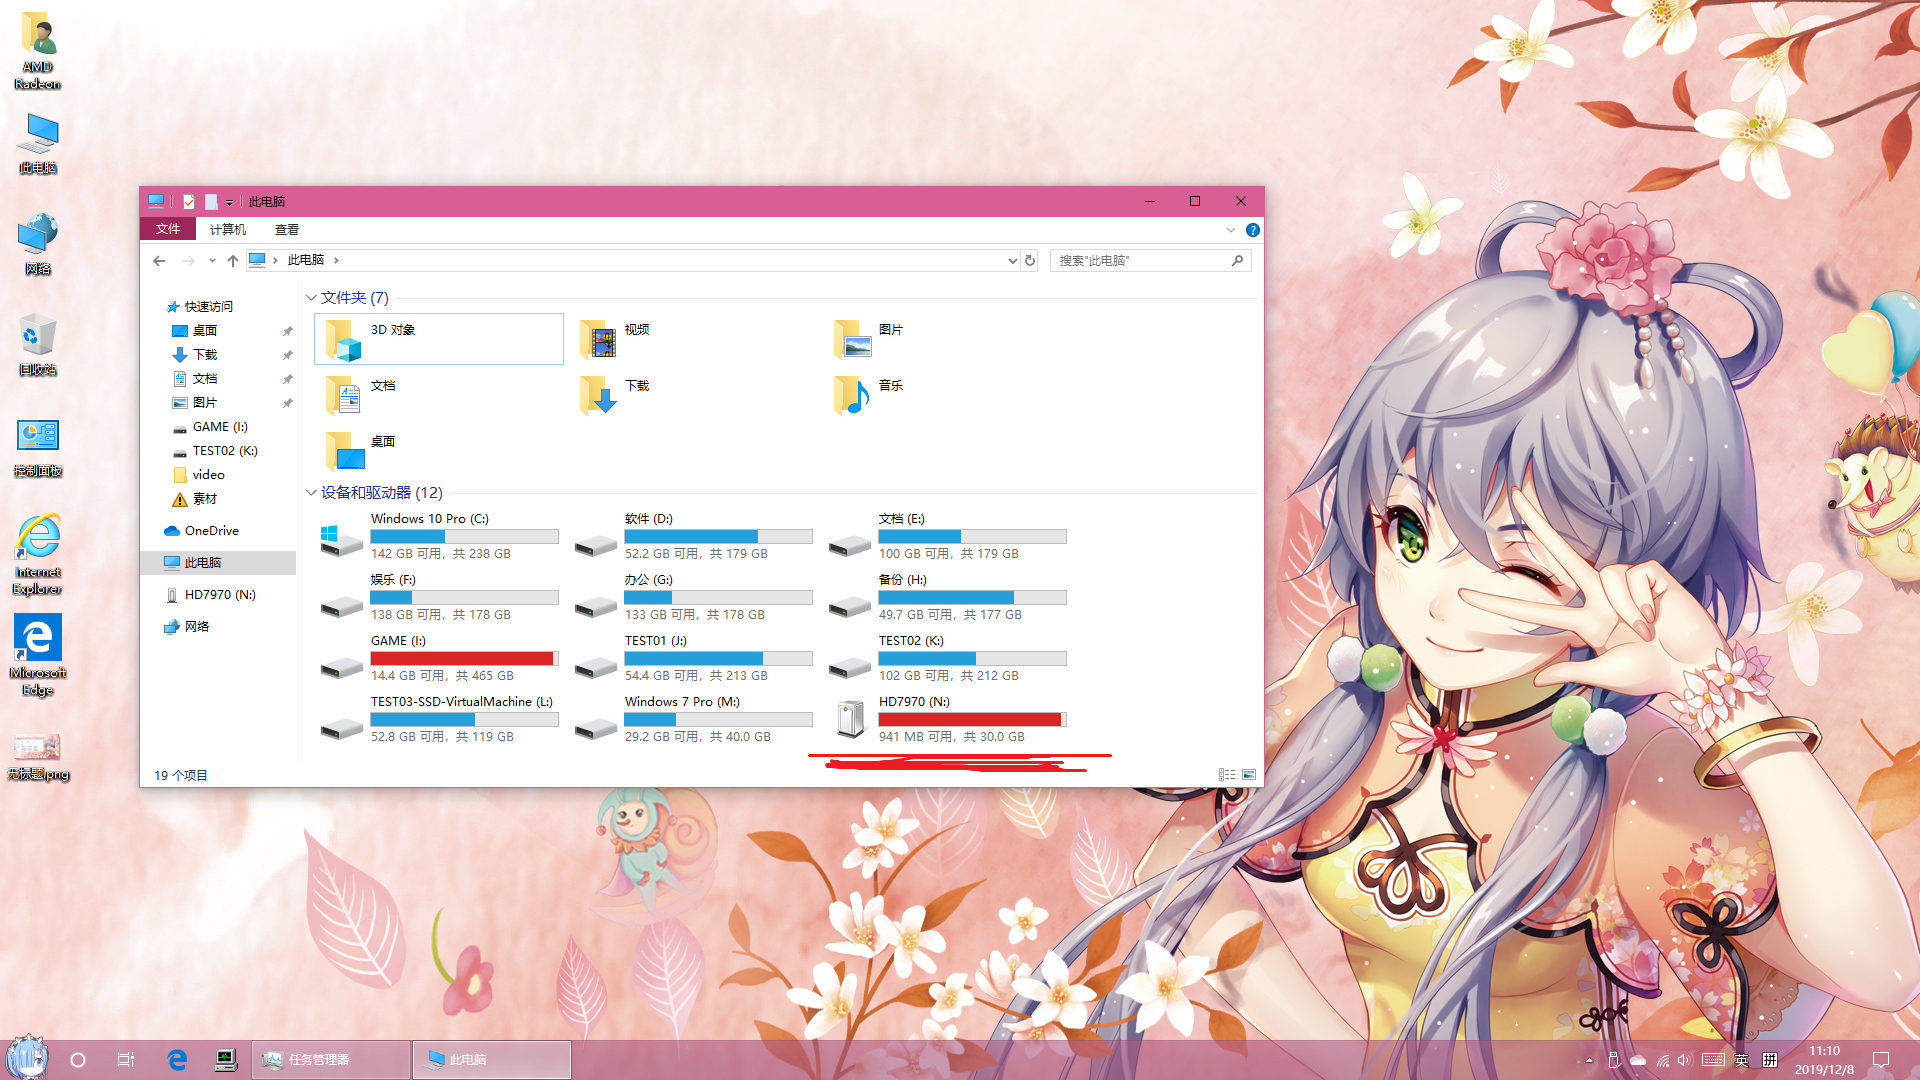
Task: Open customize quick access toolbar dropdown
Action: (229, 202)
